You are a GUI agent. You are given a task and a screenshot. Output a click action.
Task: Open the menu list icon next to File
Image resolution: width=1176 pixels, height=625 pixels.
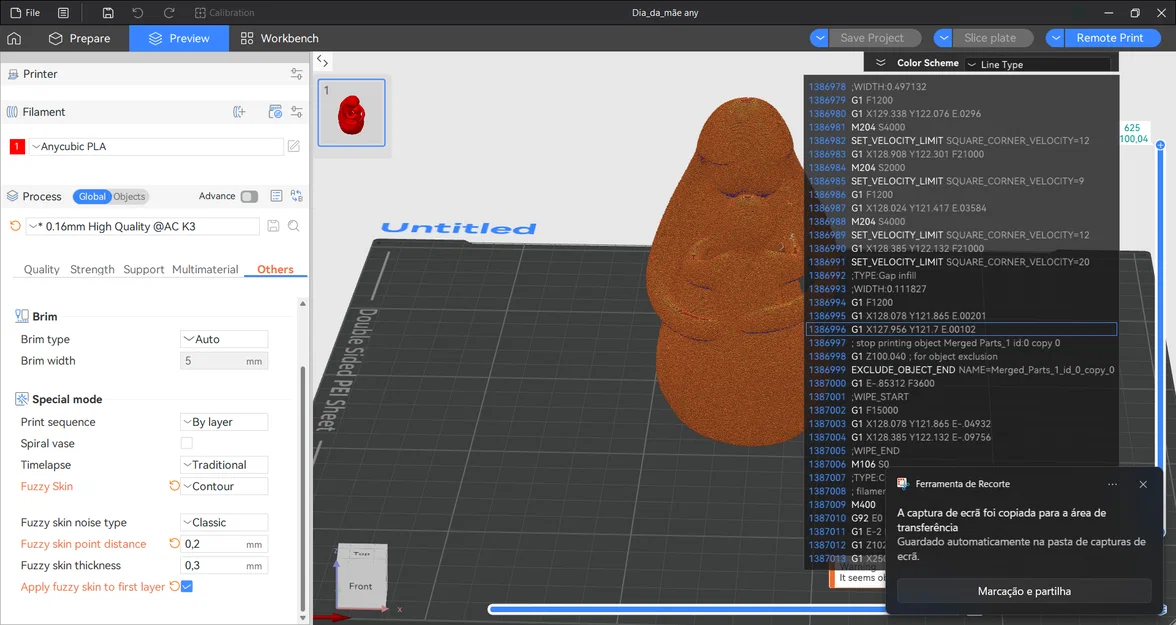[63, 13]
